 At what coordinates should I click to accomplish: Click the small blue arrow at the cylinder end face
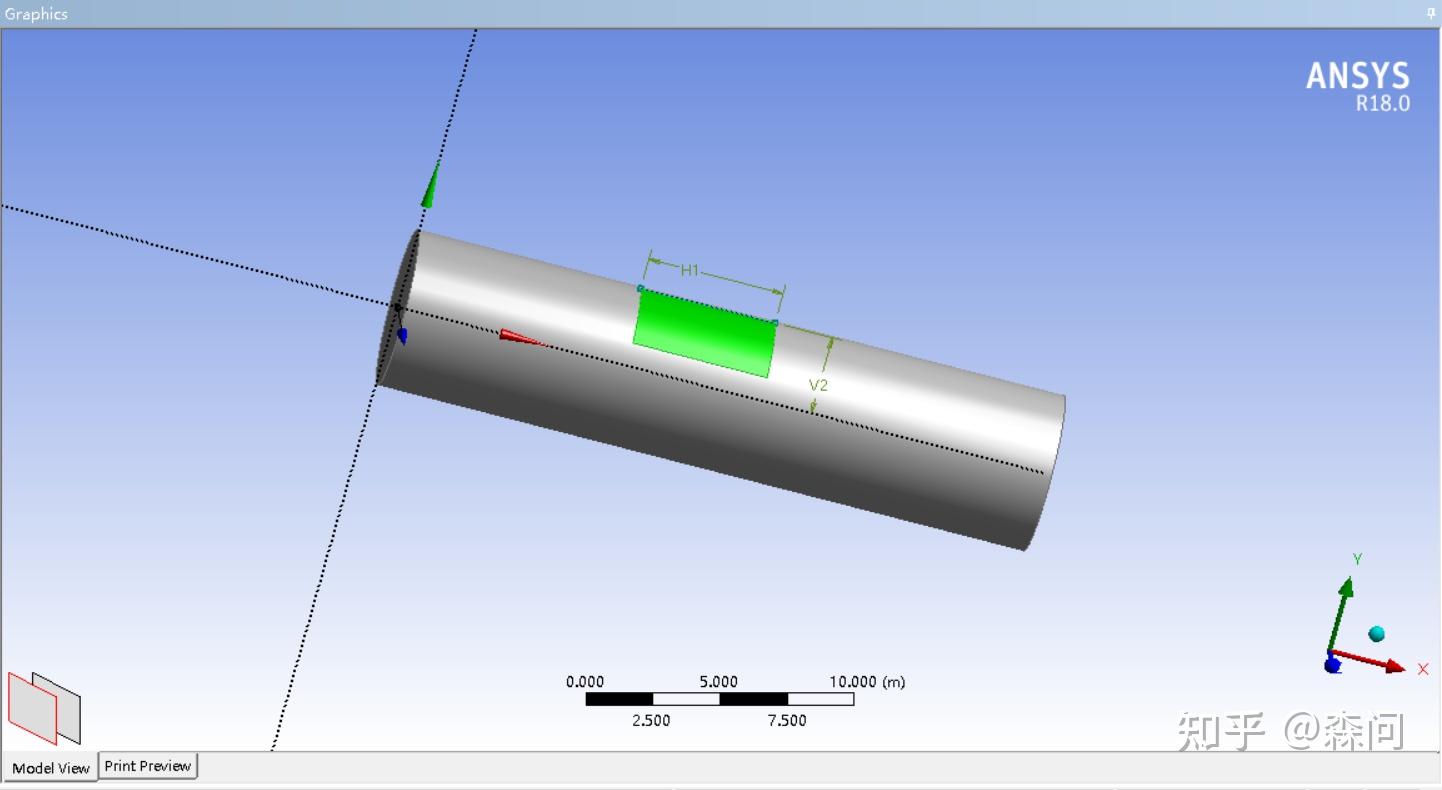point(401,334)
